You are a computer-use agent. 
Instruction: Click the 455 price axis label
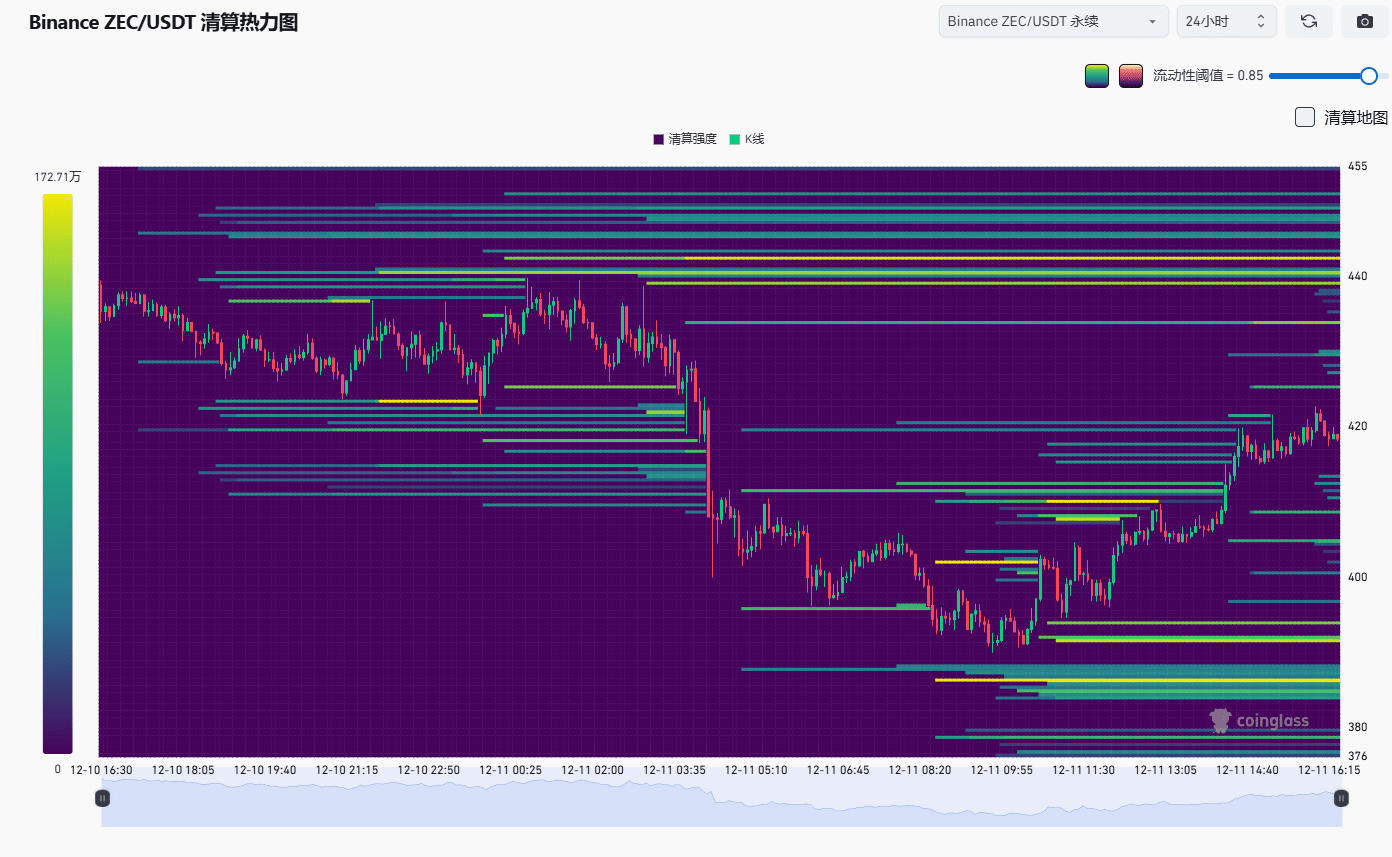point(1358,166)
